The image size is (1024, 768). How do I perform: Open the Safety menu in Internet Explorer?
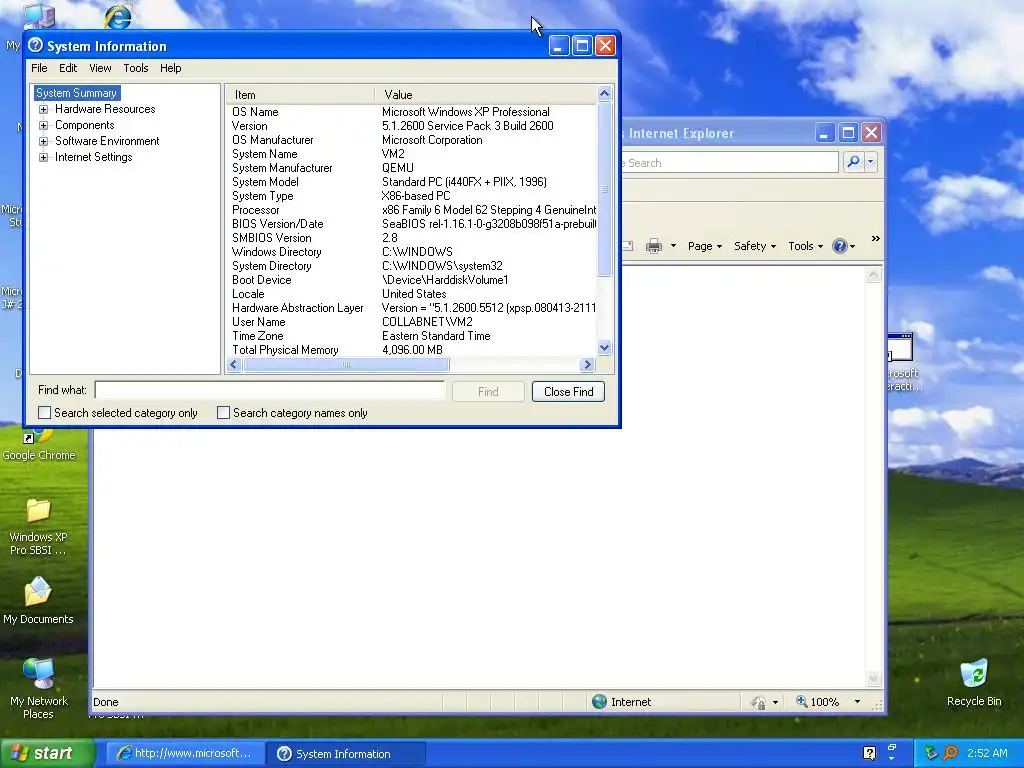click(x=754, y=246)
